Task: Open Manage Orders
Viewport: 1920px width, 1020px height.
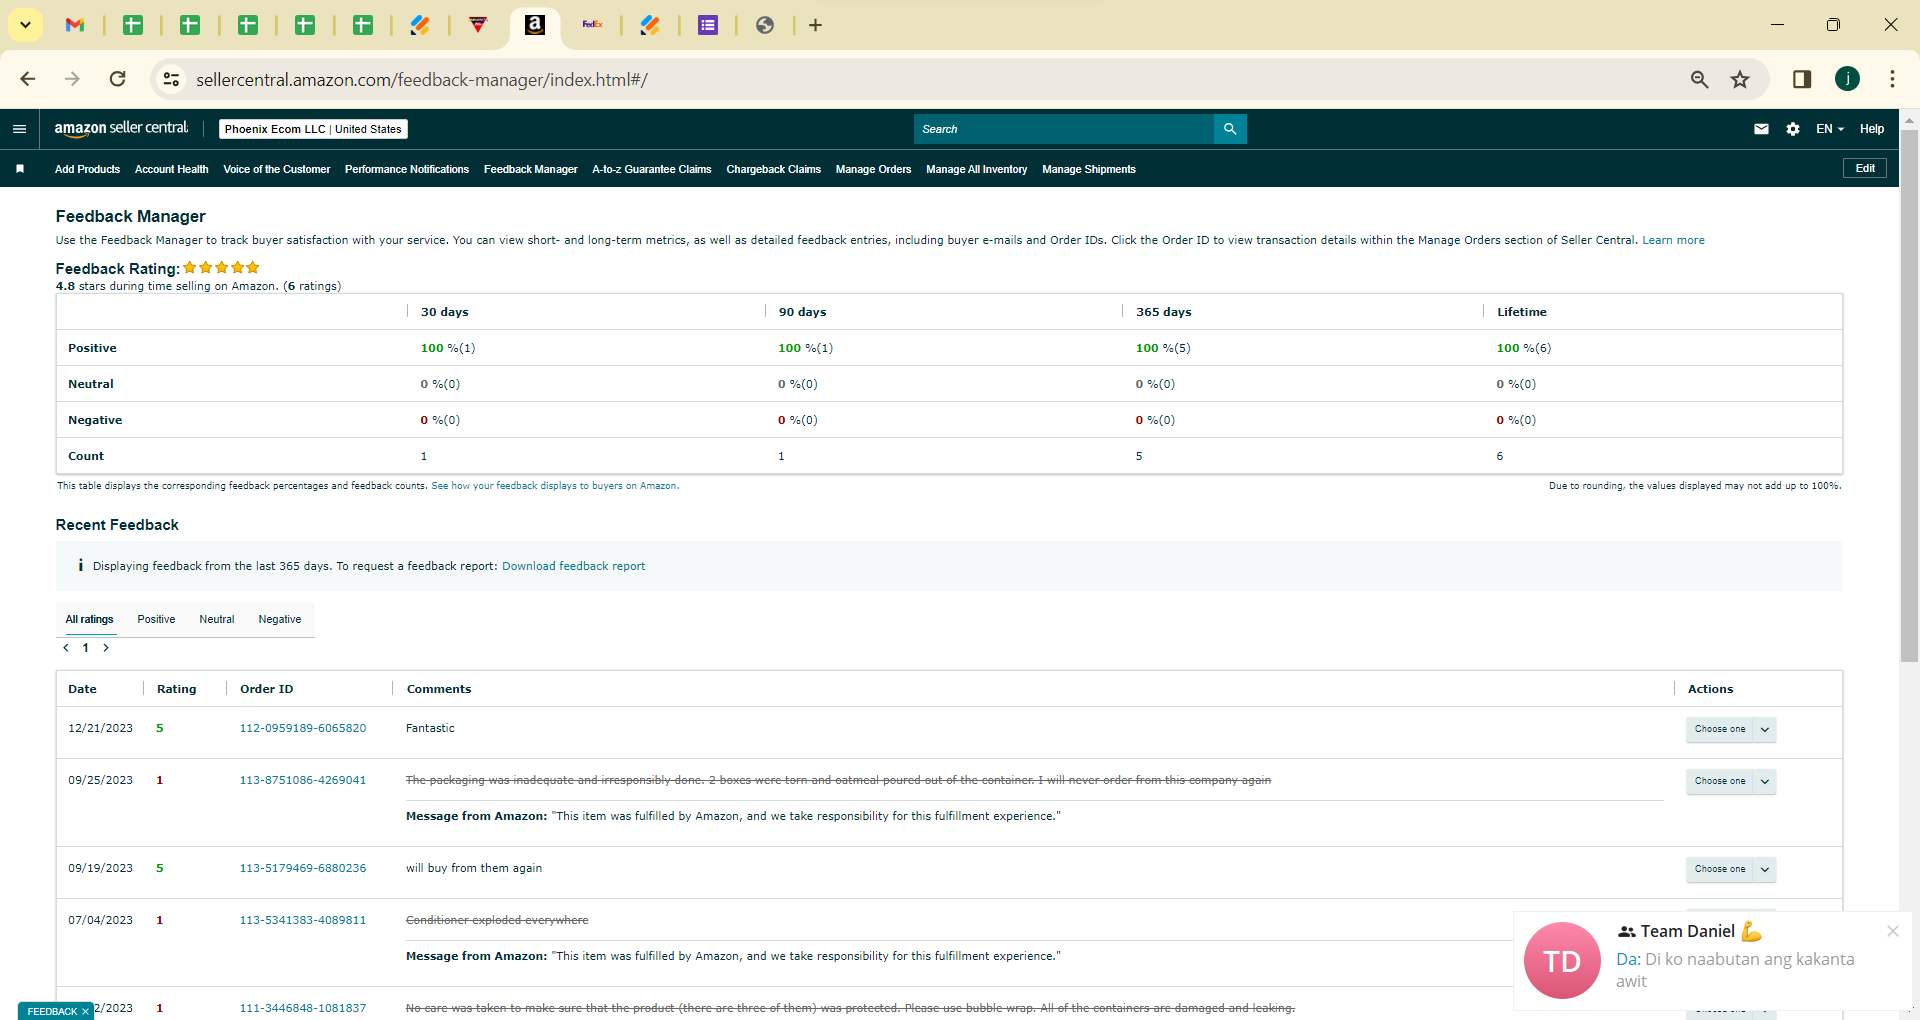Action: point(874,170)
